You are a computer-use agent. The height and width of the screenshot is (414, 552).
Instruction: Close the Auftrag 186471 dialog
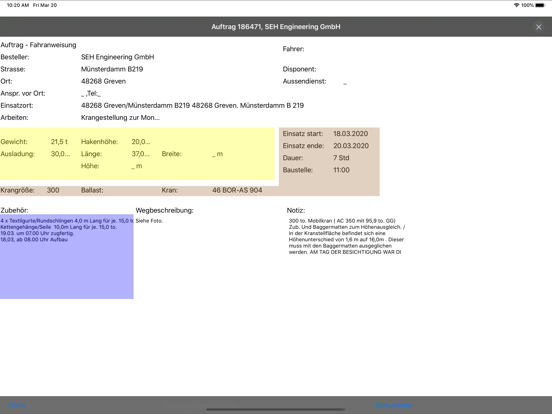point(538,27)
